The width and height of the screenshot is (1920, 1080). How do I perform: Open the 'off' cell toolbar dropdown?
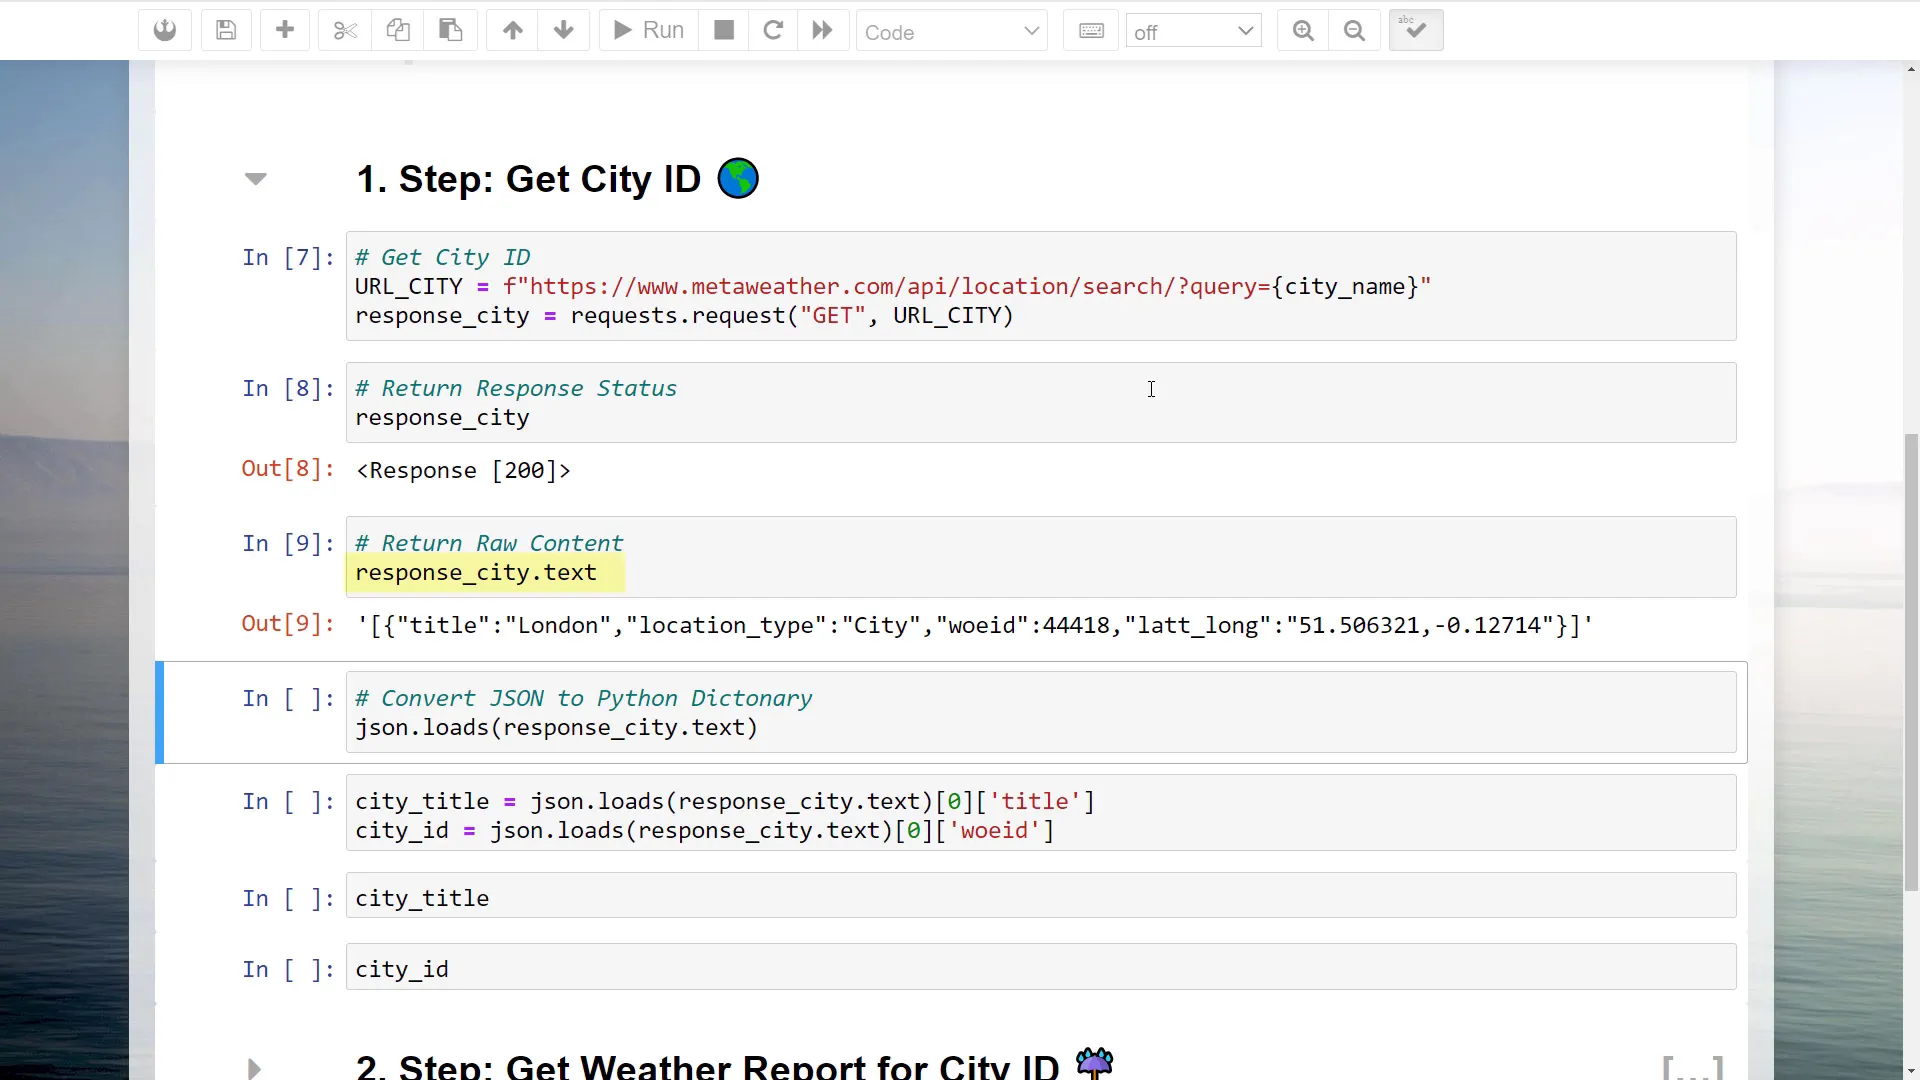pyautogui.click(x=1193, y=30)
